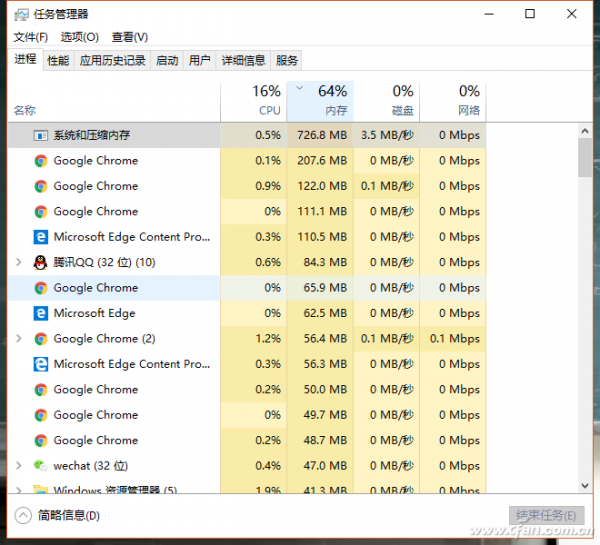The image size is (600, 545).
Task: Select the 系统和压缩内存 process row
Action: pyautogui.click(x=247, y=135)
